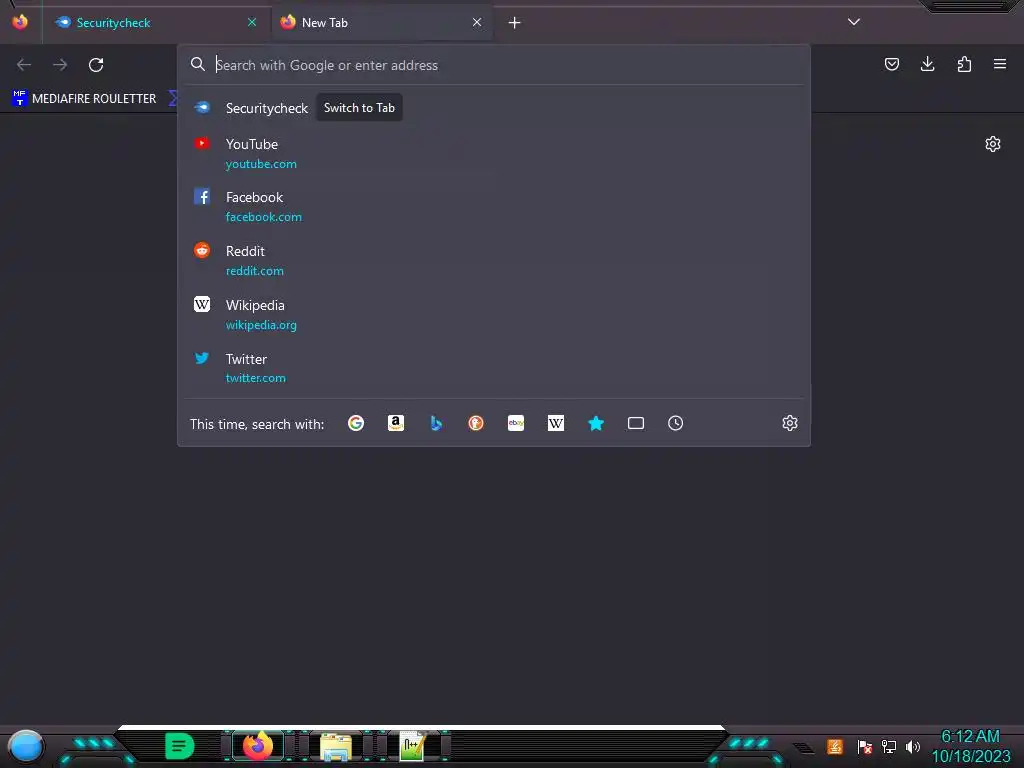Open the Start orb on taskbar
The height and width of the screenshot is (768, 1024).
point(26,746)
